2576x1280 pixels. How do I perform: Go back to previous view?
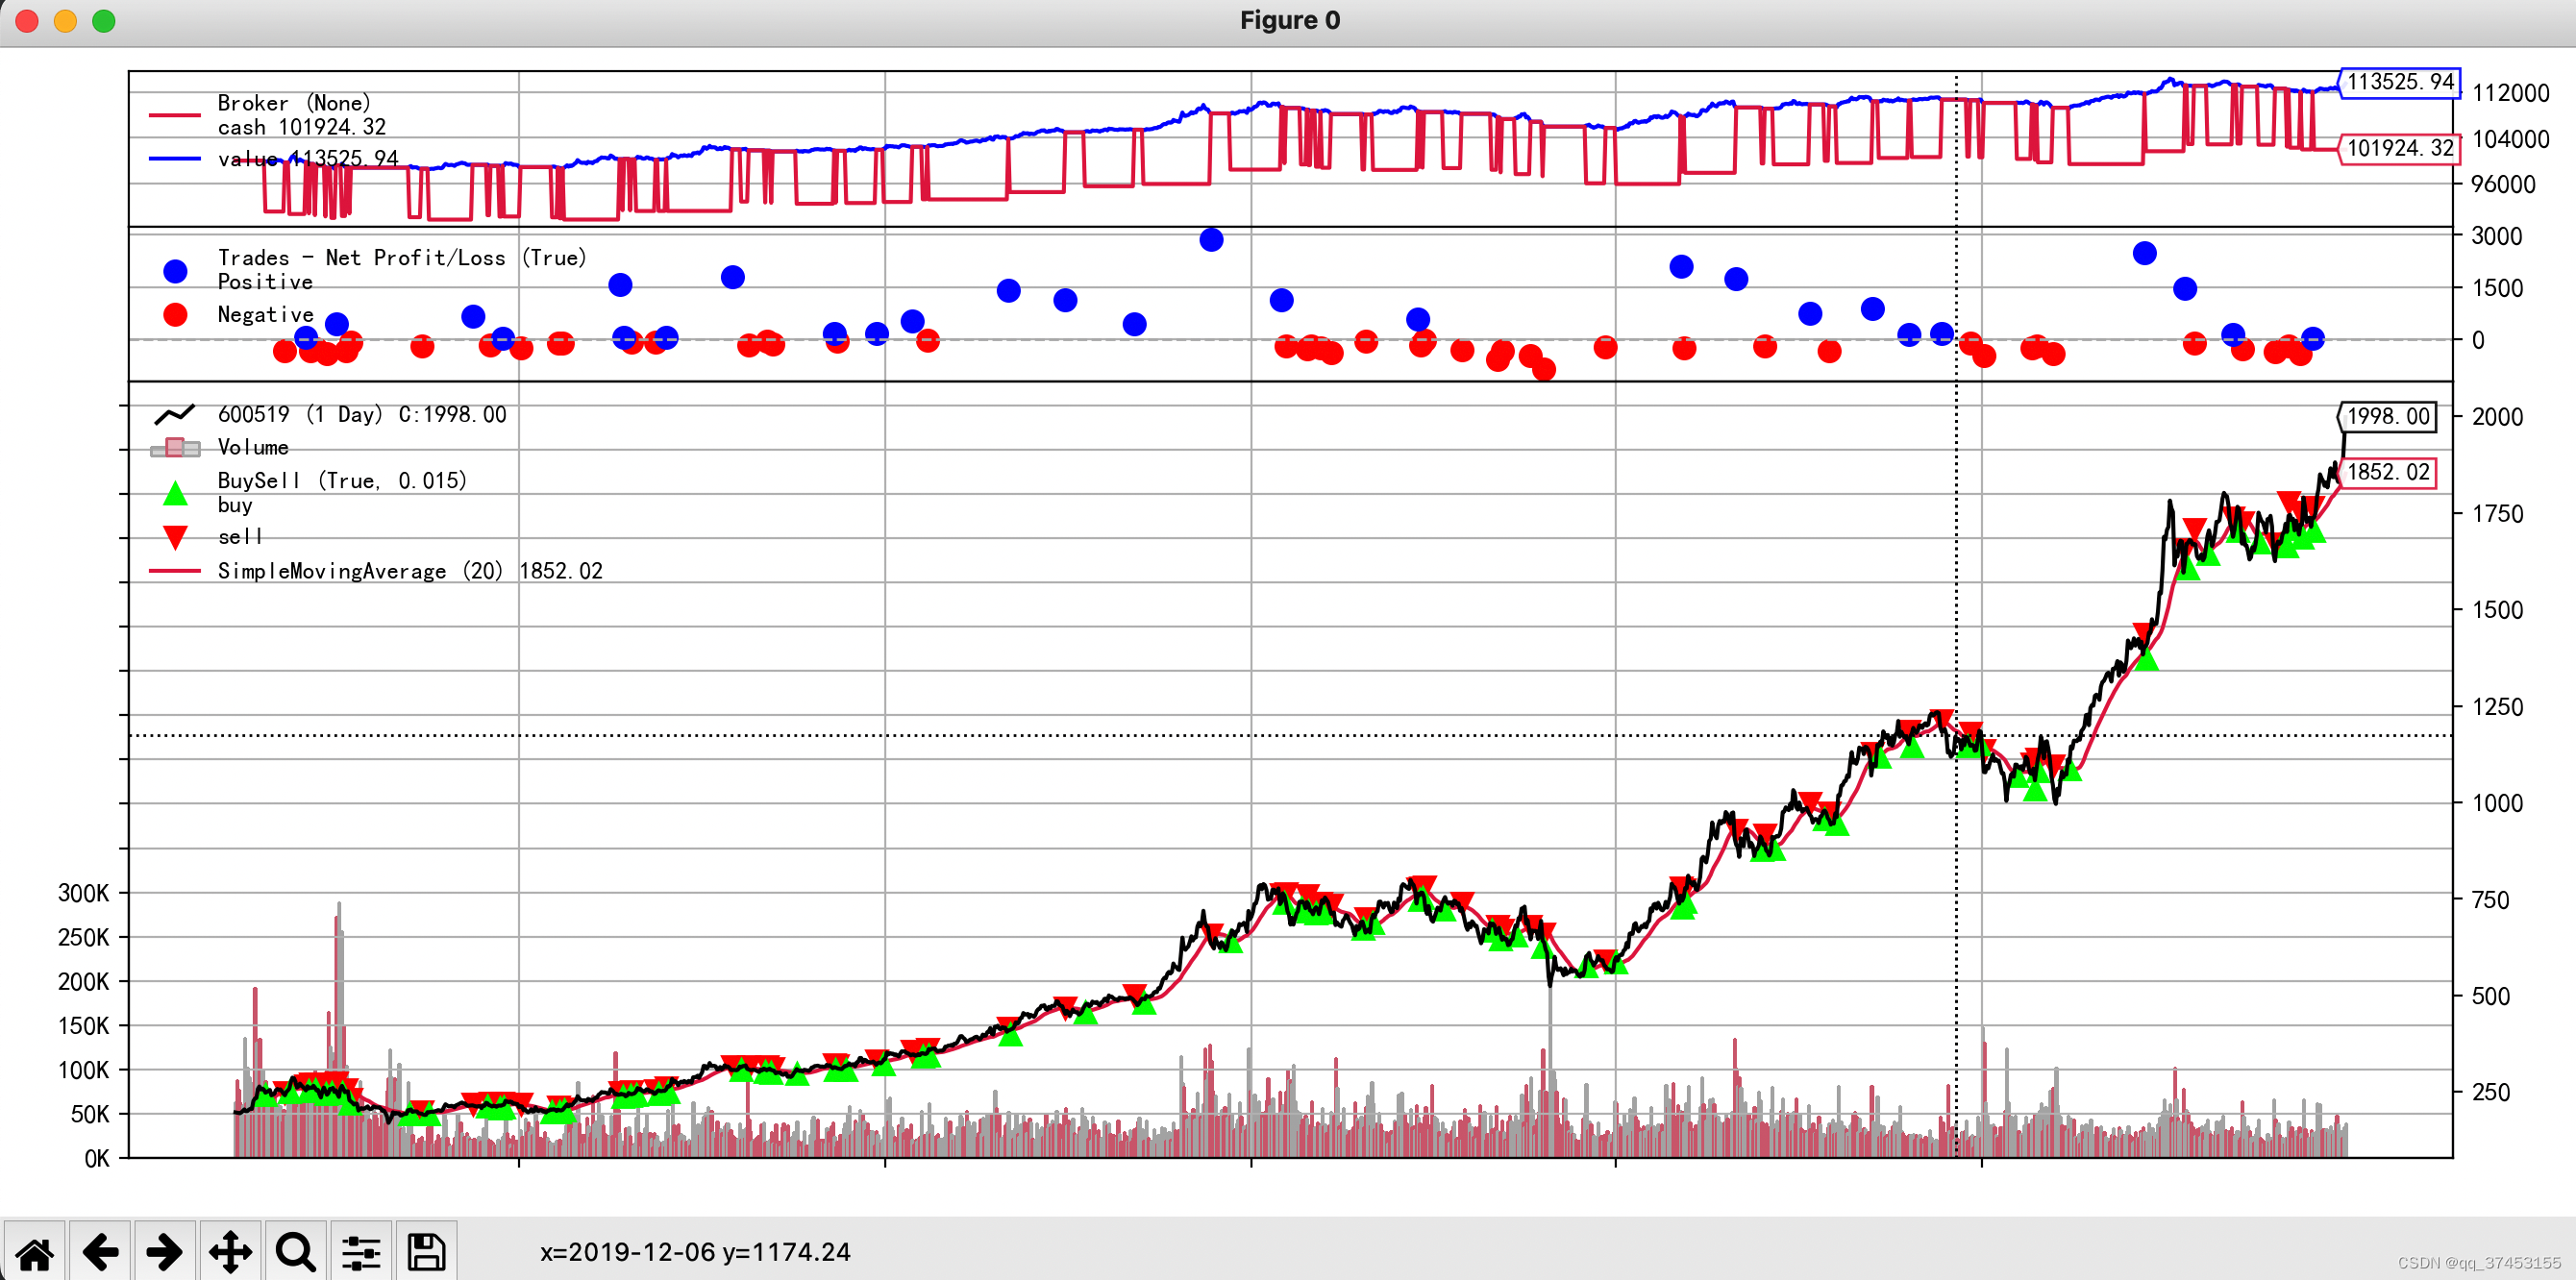click(100, 1252)
